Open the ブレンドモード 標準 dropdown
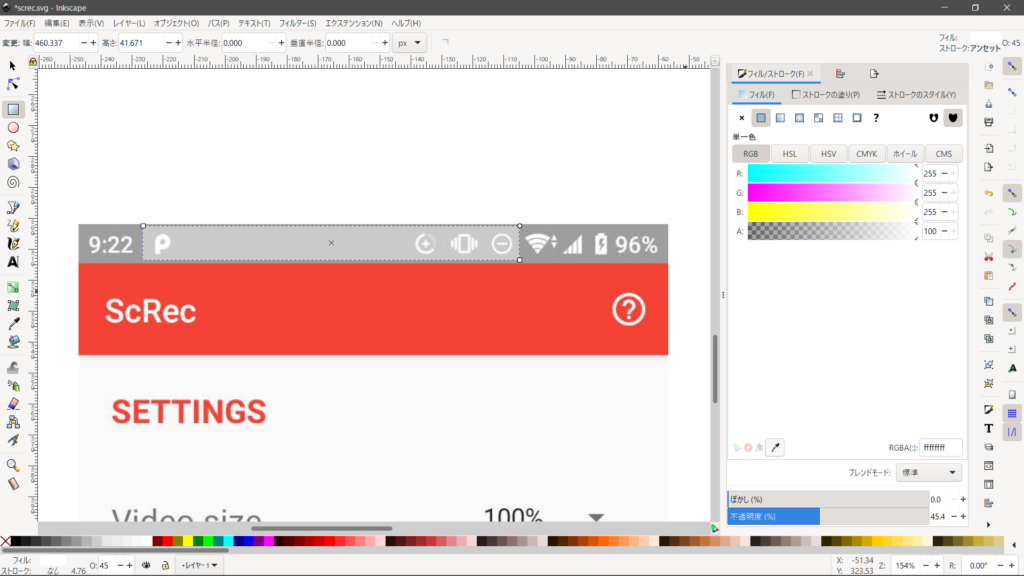Screen dimensions: 1024x576 point(928,473)
